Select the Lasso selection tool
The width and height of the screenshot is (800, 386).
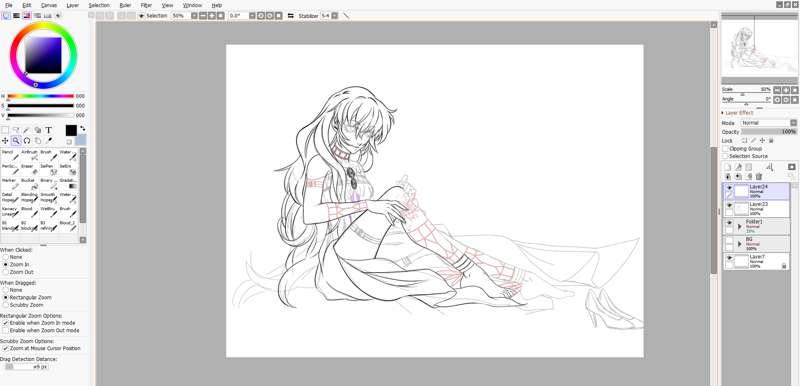[16, 131]
